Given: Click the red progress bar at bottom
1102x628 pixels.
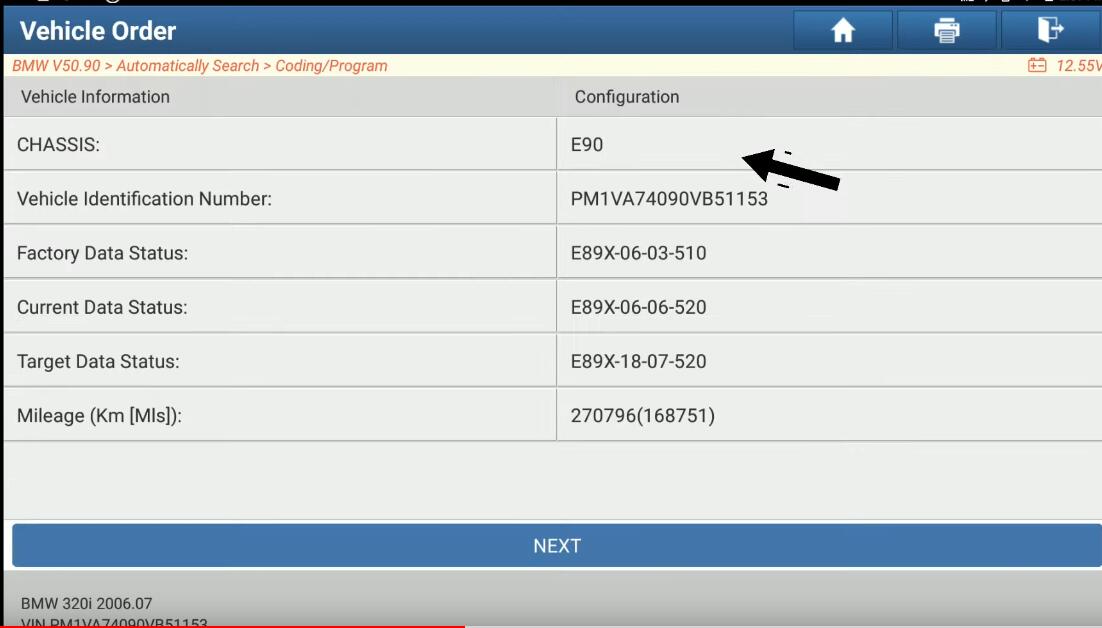Looking at the screenshot, I should (x=232, y=625).
